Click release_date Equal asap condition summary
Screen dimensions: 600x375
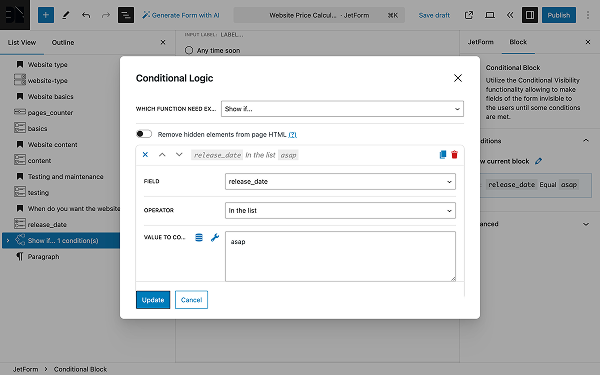[x=536, y=185]
